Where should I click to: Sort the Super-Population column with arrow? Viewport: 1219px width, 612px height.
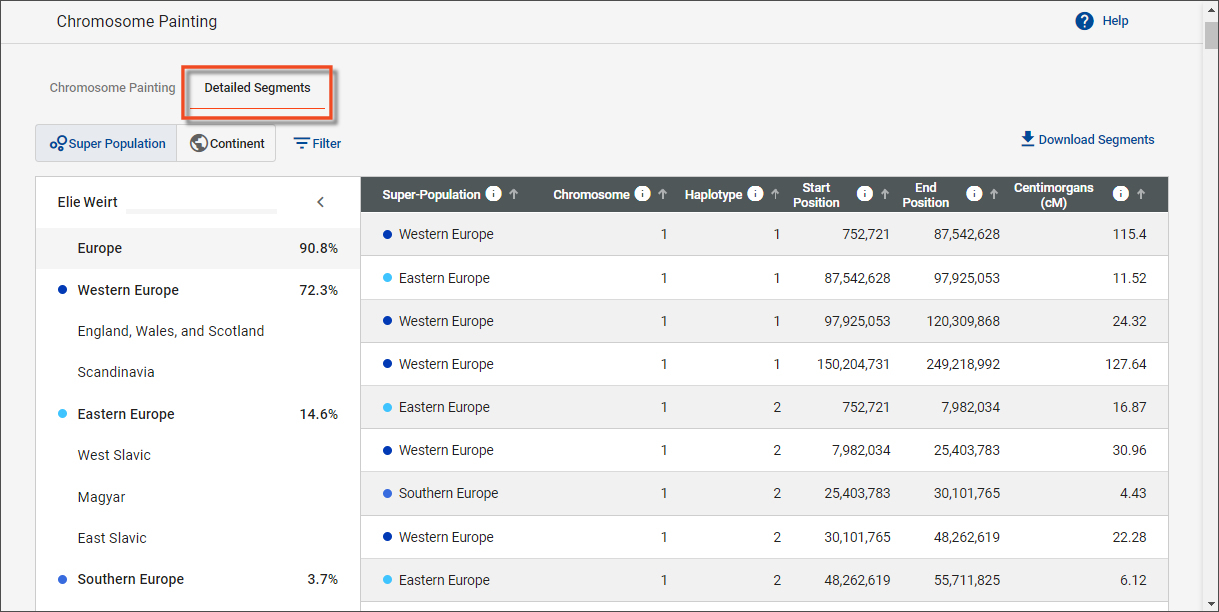pos(514,194)
